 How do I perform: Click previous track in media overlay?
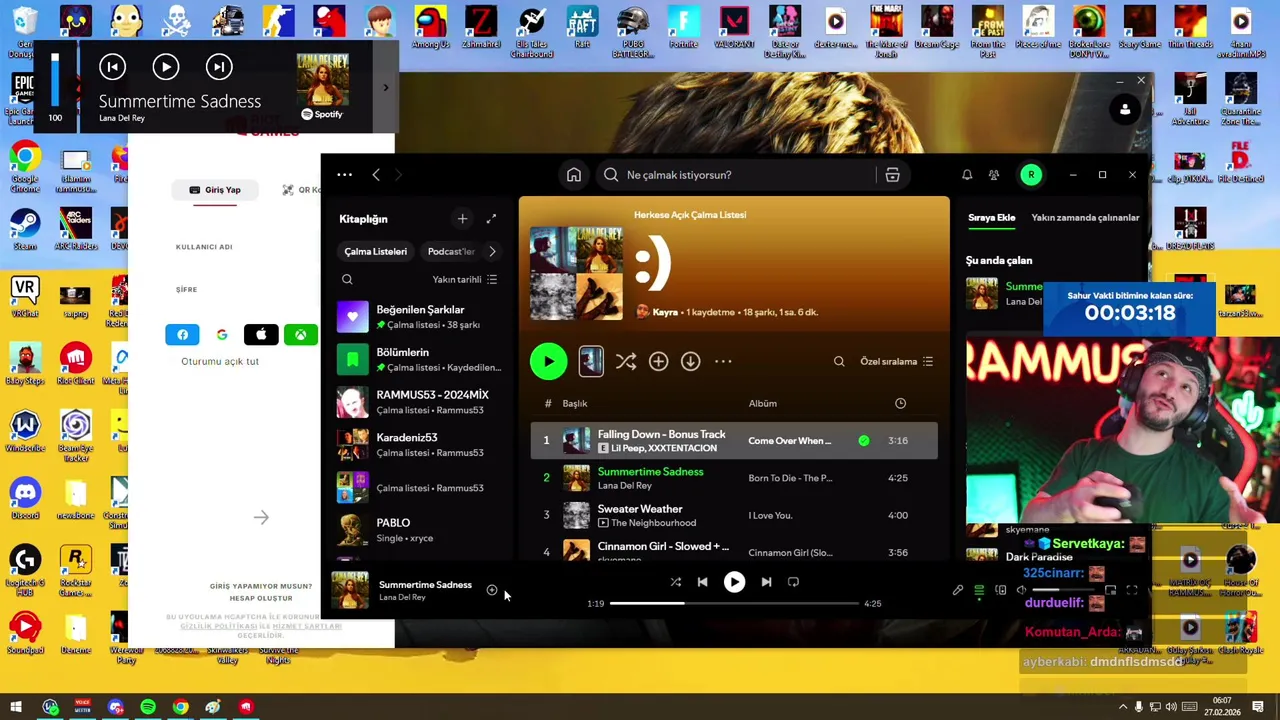pyautogui.click(x=112, y=67)
